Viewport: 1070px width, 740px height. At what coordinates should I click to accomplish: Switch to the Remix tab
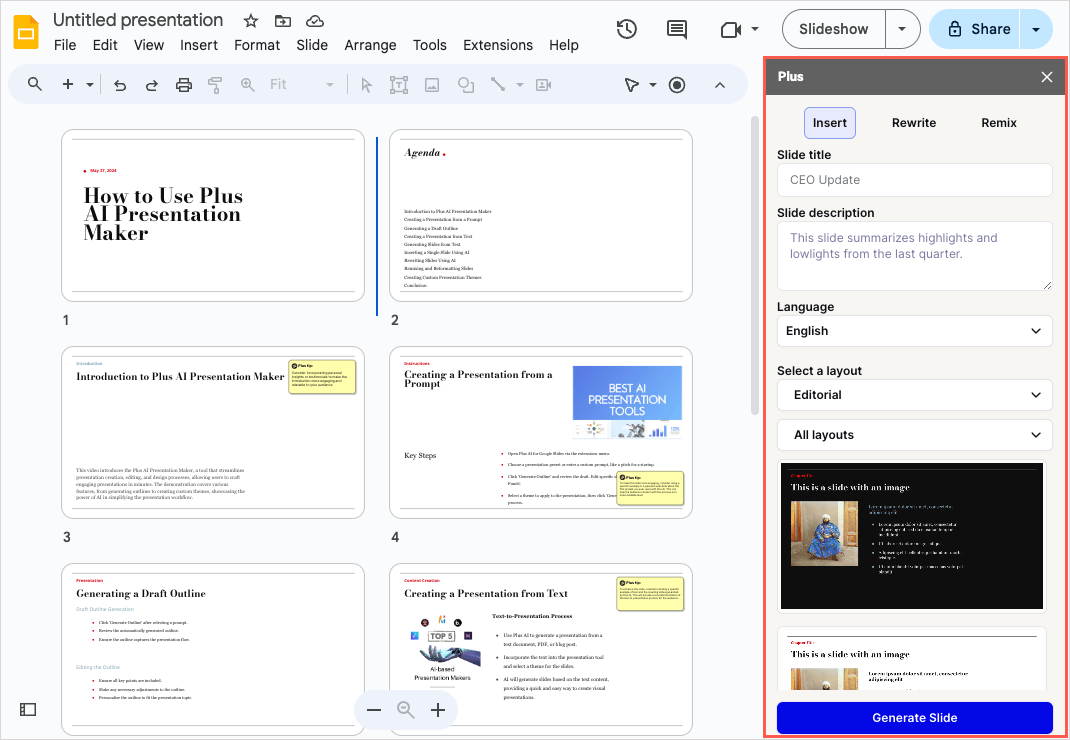pos(999,123)
